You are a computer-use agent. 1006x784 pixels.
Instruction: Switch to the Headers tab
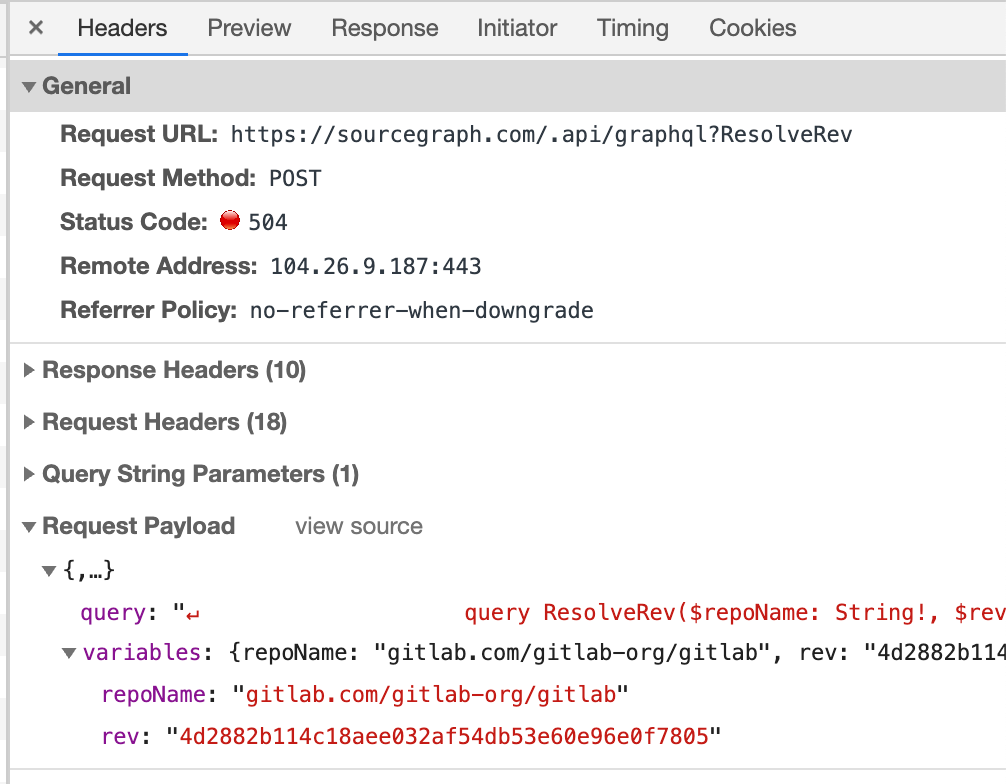click(x=122, y=28)
